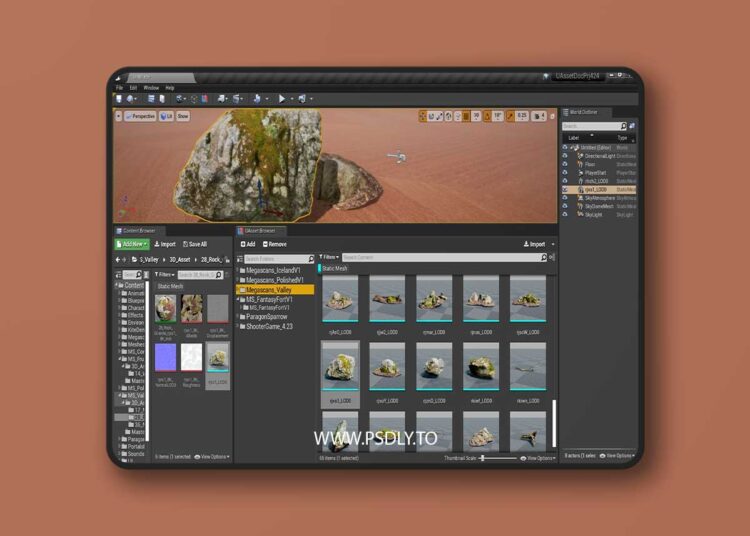
Task: Expand the MS_FantasyFortV1 folder
Action: pos(240,299)
